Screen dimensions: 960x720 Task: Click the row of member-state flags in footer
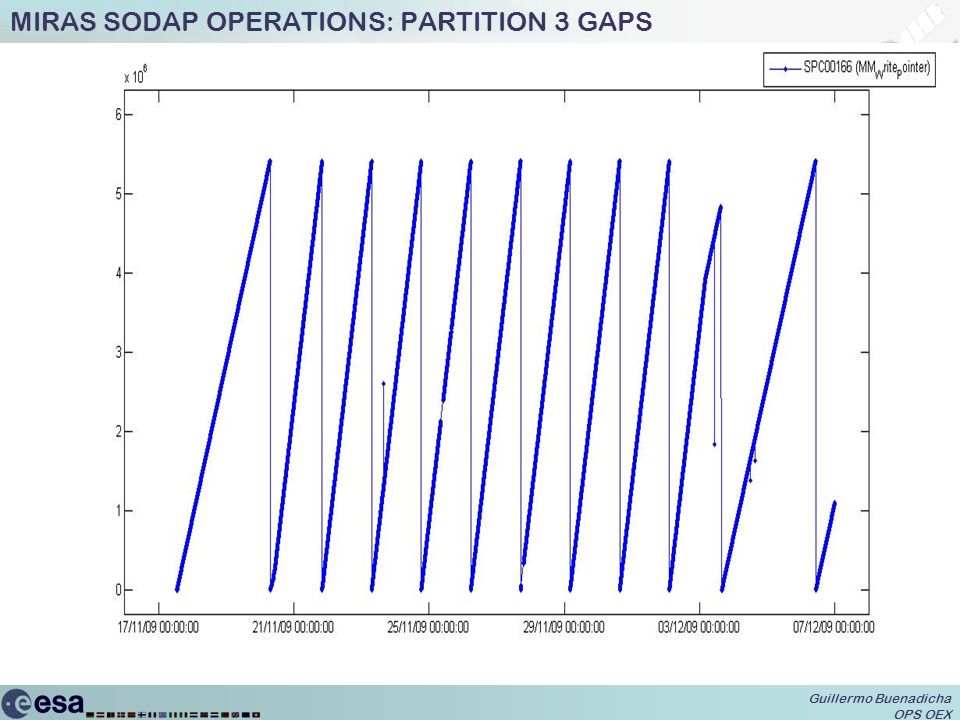point(173,714)
